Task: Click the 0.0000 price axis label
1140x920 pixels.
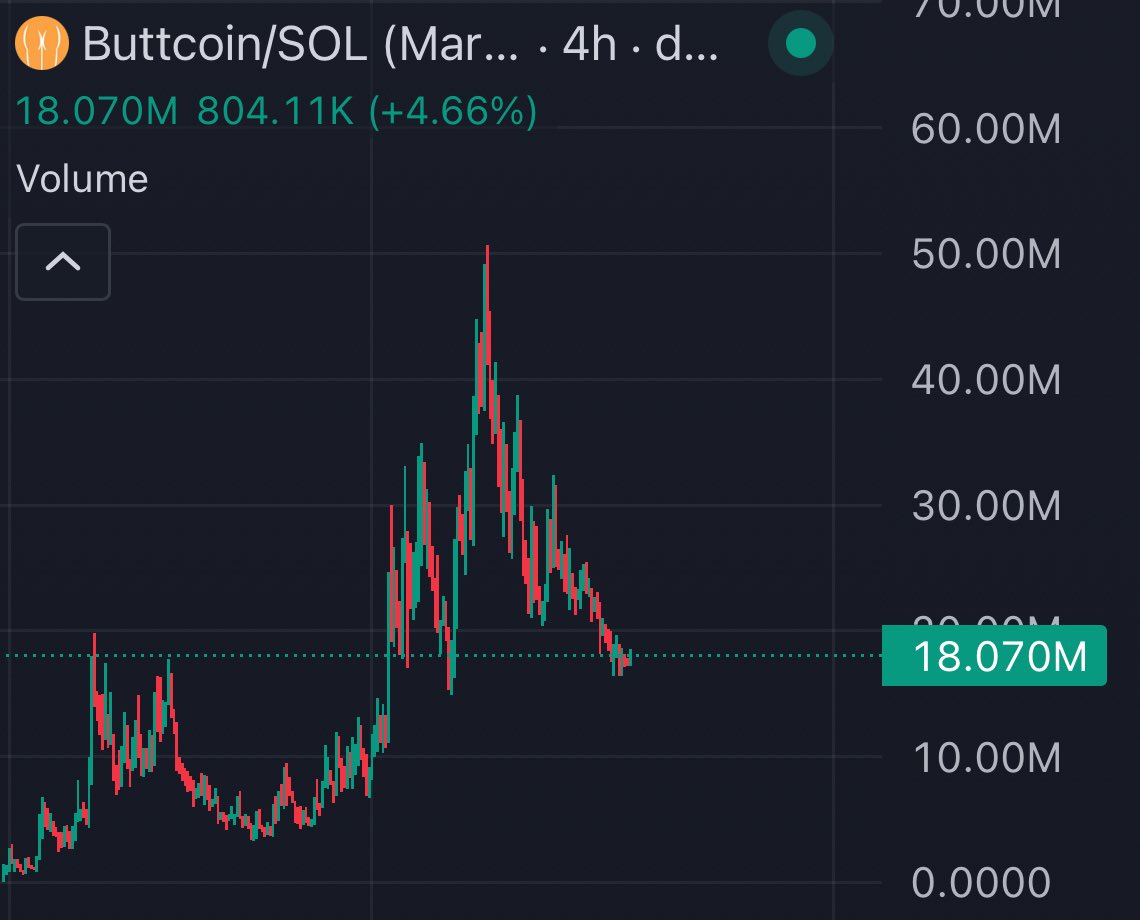Action: tap(981, 882)
